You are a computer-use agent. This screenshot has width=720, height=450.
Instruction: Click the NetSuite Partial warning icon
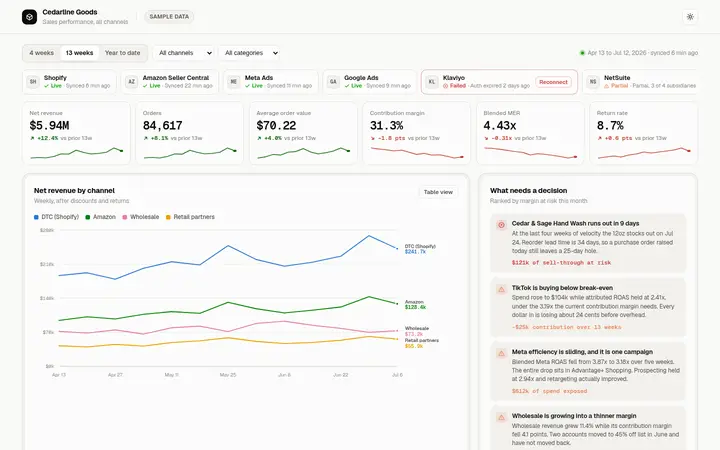607,86
